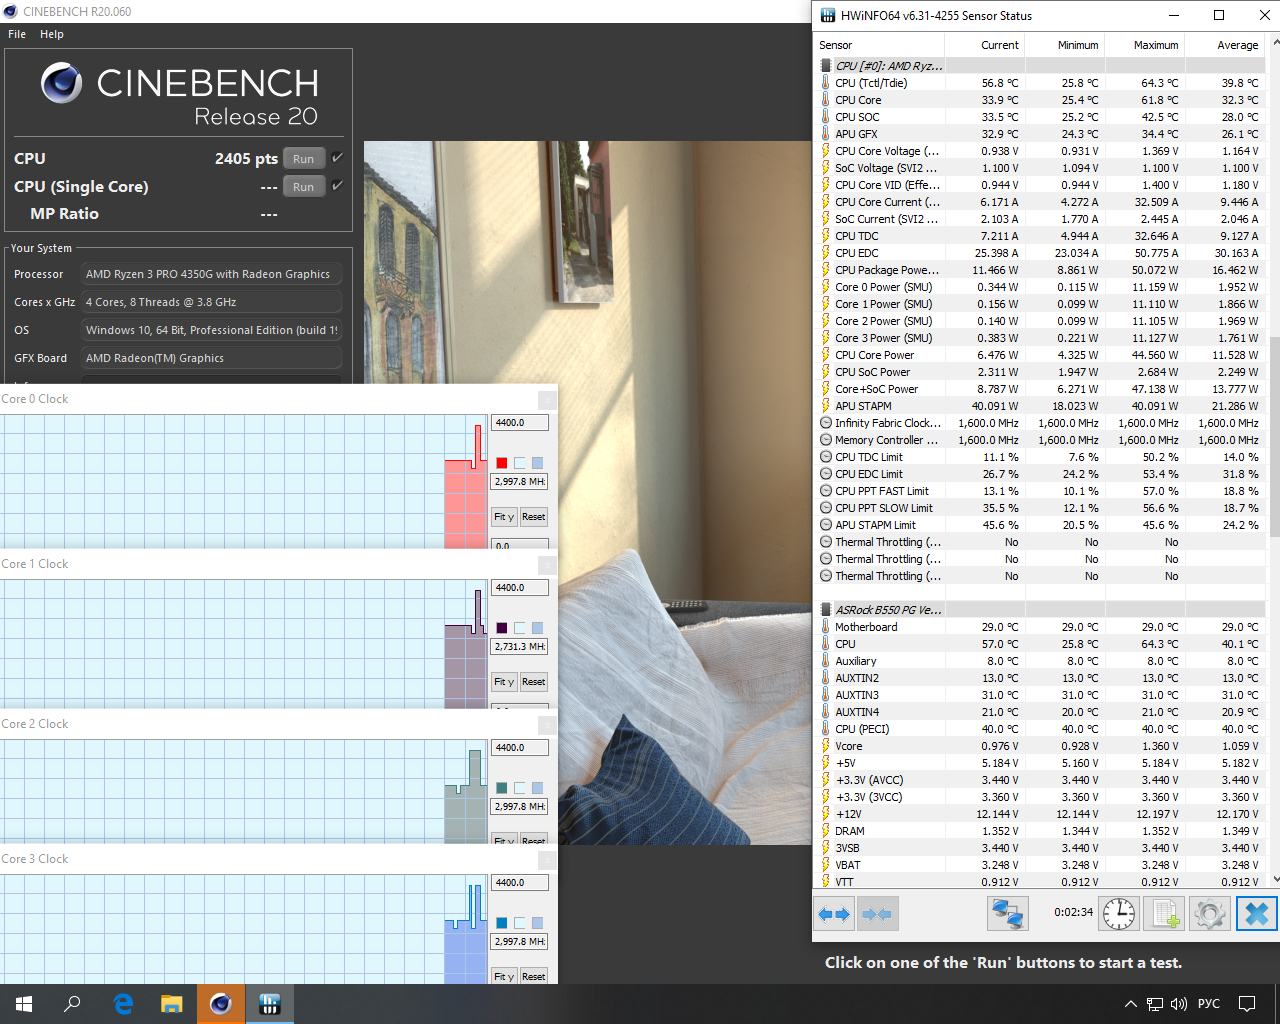This screenshot has height=1024, width=1280.
Task: Run the CPU benchmark test
Action: click(304, 159)
